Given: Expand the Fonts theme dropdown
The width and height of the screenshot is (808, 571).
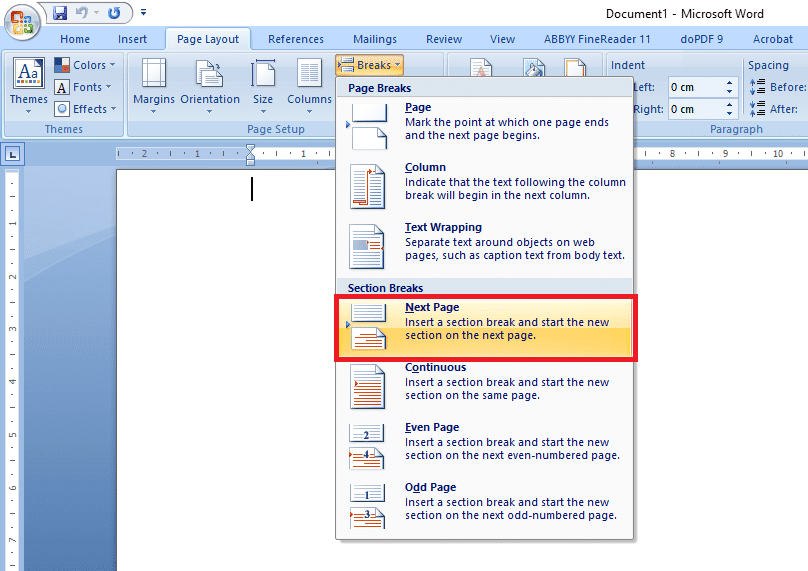Looking at the screenshot, I should (x=83, y=87).
